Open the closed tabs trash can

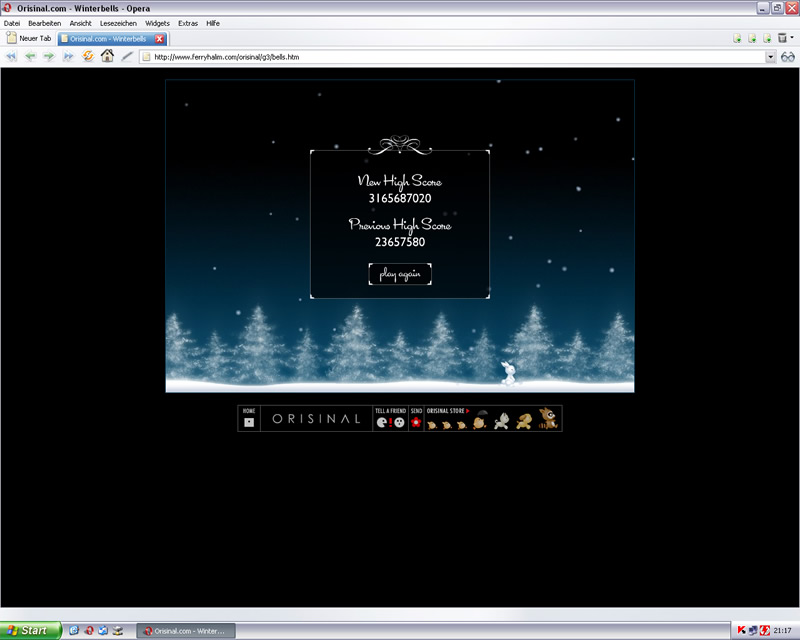pyautogui.click(x=782, y=38)
